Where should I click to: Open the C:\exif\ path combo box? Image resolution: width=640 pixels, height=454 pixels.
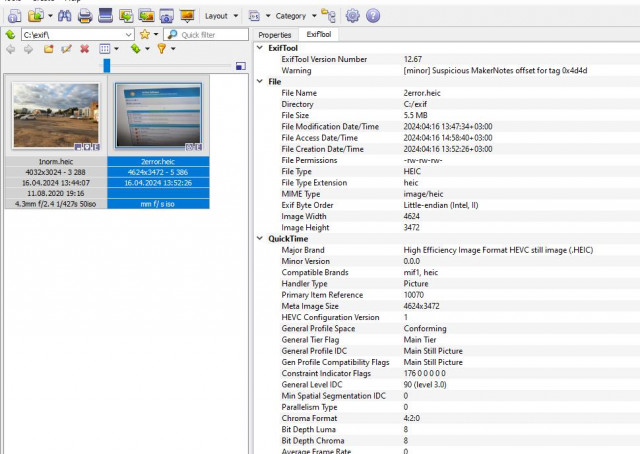(77, 35)
